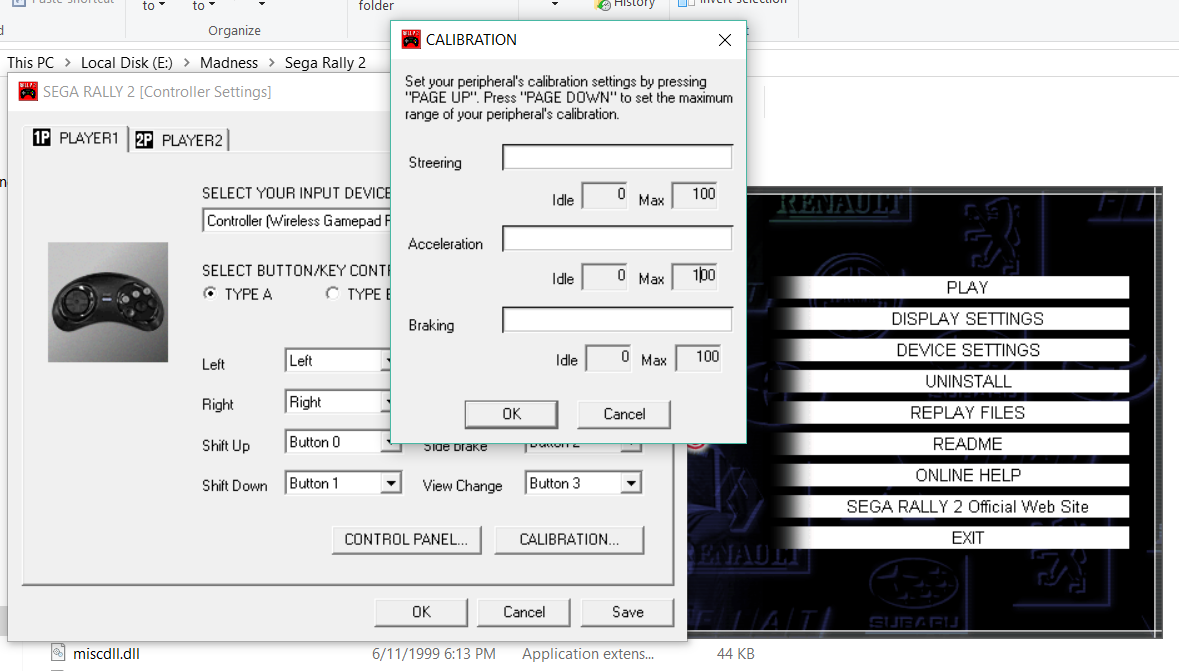Click the 1P icon on PLAYER1 tab
The height and width of the screenshot is (671, 1179).
pos(41,138)
